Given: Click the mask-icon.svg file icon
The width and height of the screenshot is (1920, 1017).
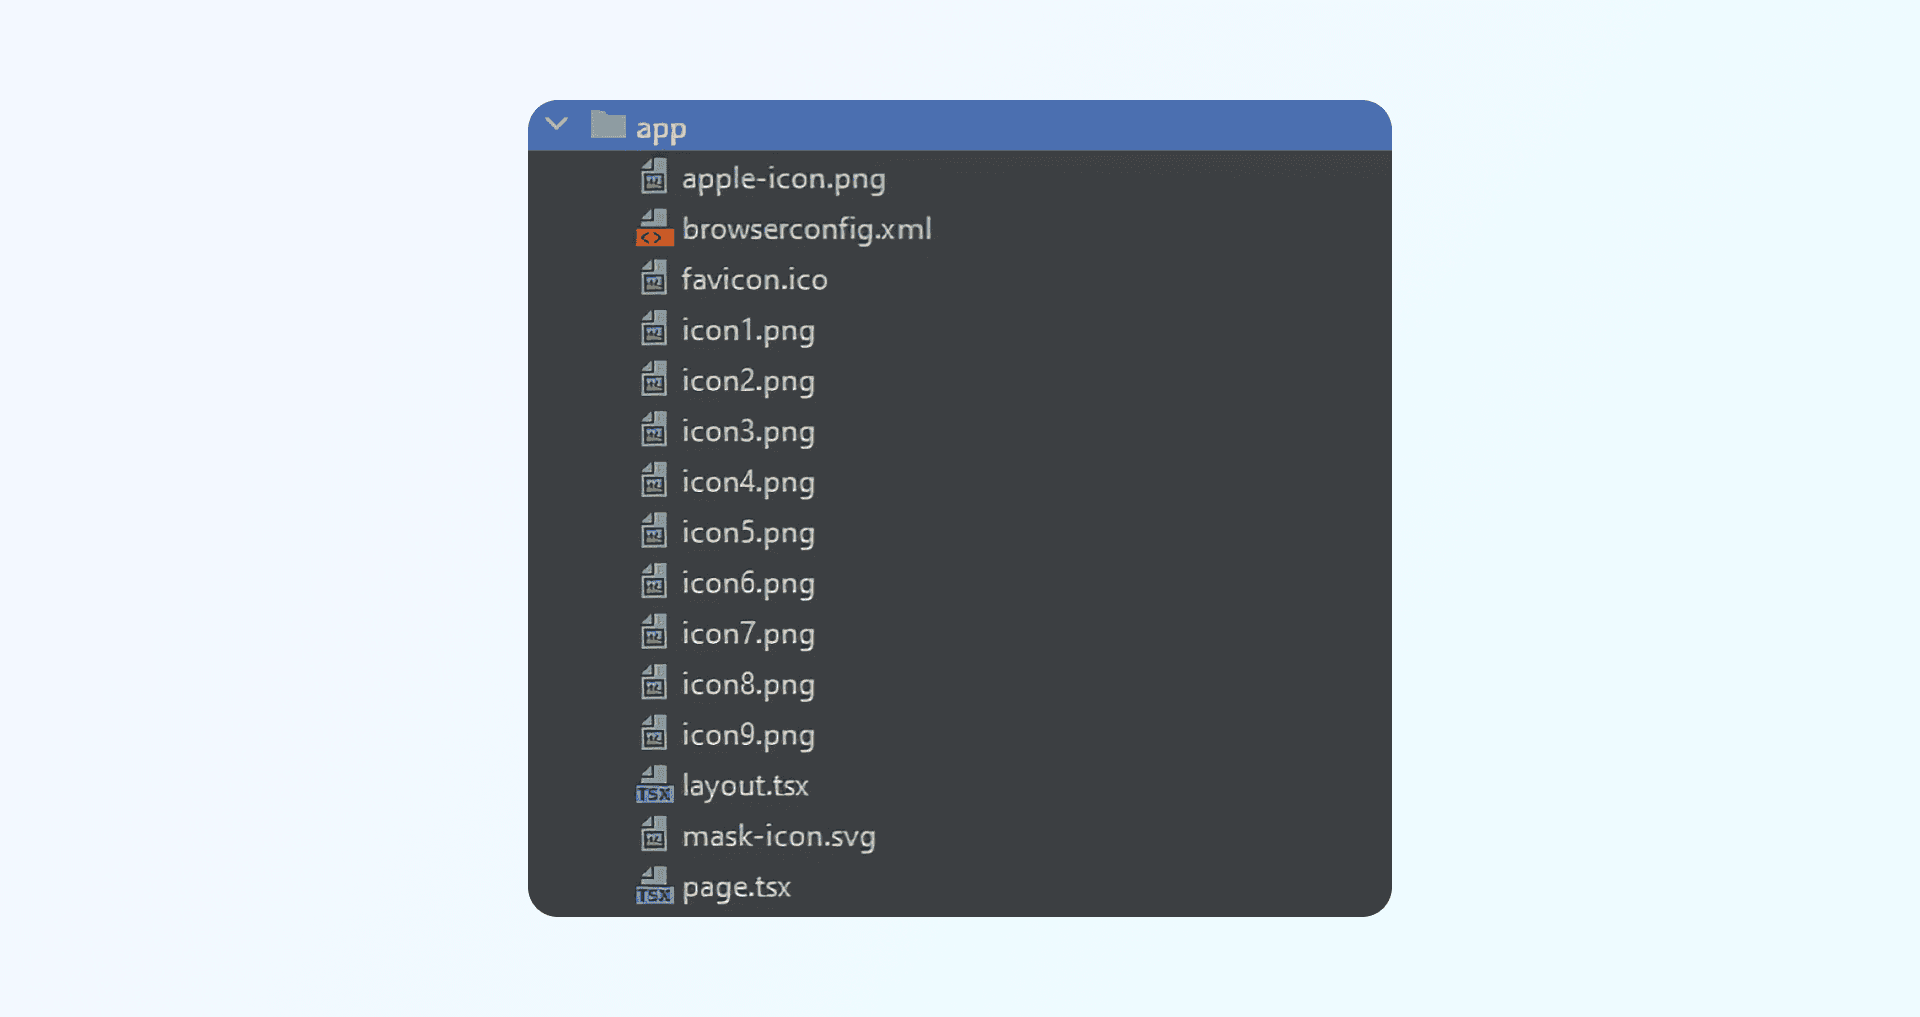Looking at the screenshot, I should click(x=654, y=836).
